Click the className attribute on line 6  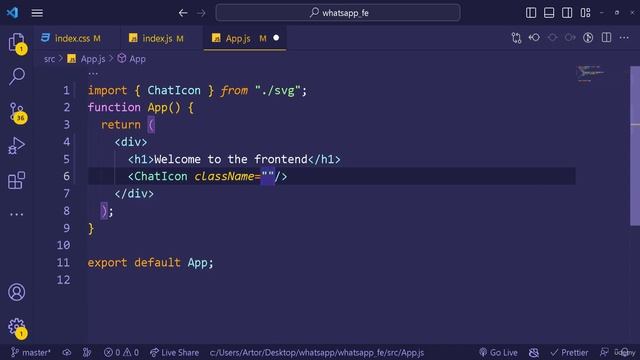click(224, 176)
